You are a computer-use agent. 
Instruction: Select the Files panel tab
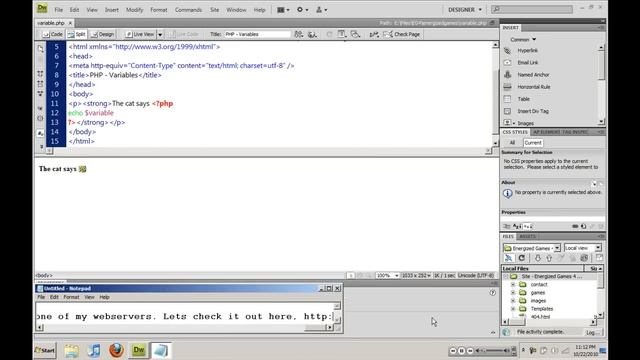coord(508,237)
